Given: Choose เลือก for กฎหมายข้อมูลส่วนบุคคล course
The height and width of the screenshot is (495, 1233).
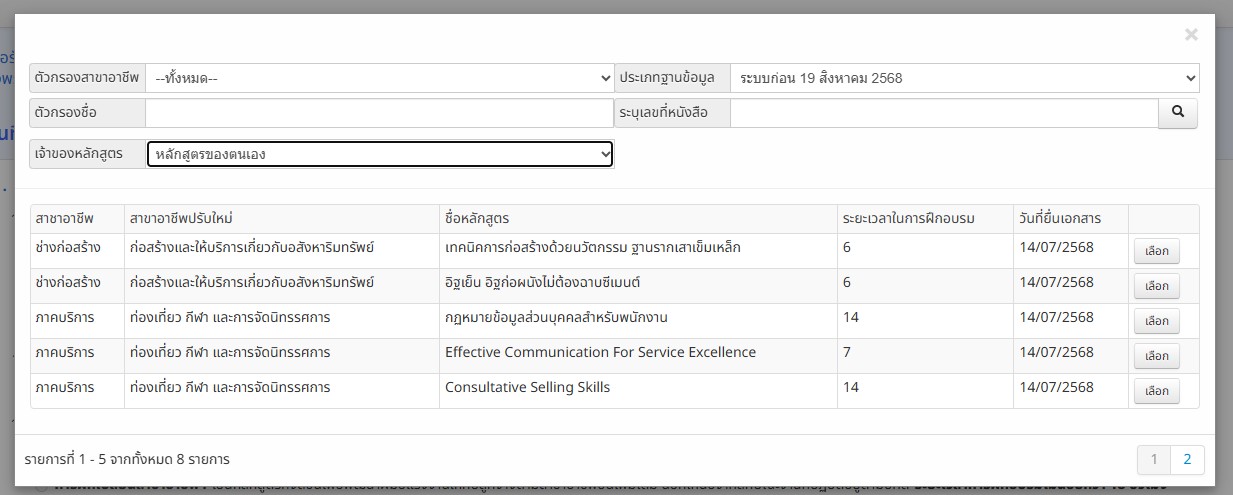Looking at the screenshot, I should coord(1156,321).
